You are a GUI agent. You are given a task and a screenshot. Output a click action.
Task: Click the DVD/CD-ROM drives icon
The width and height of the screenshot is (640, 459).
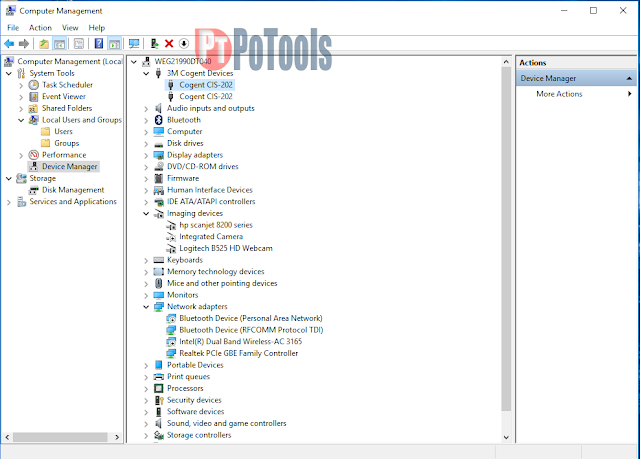(x=159, y=166)
